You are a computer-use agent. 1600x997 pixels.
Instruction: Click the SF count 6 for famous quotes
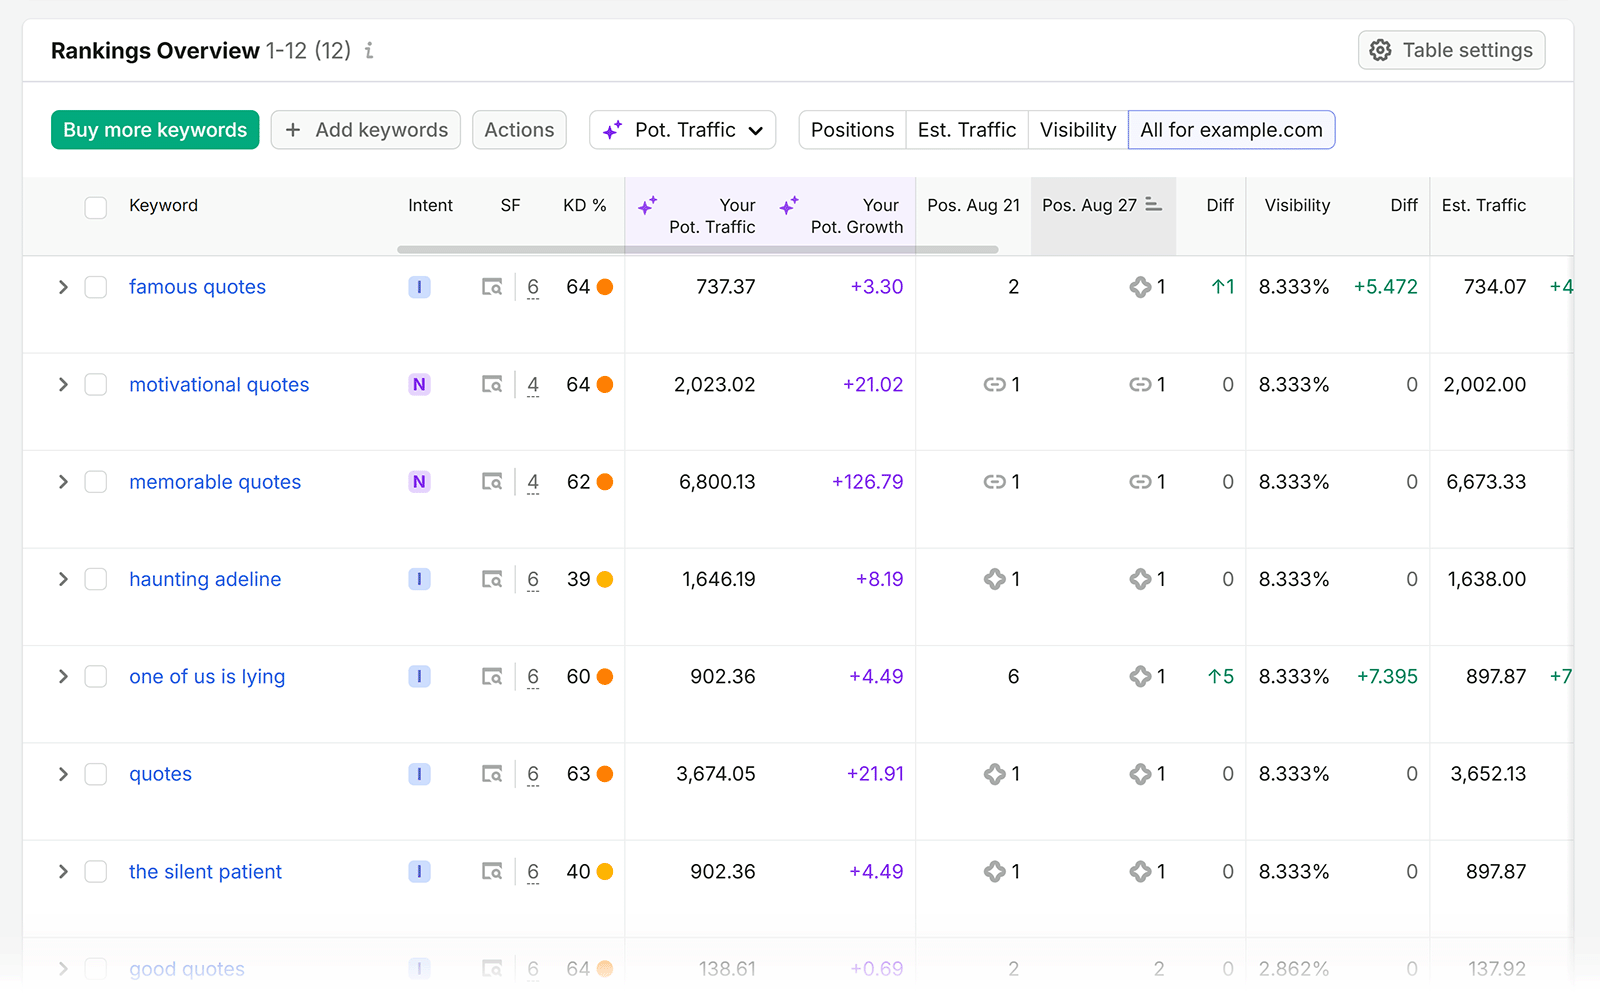[533, 287]
